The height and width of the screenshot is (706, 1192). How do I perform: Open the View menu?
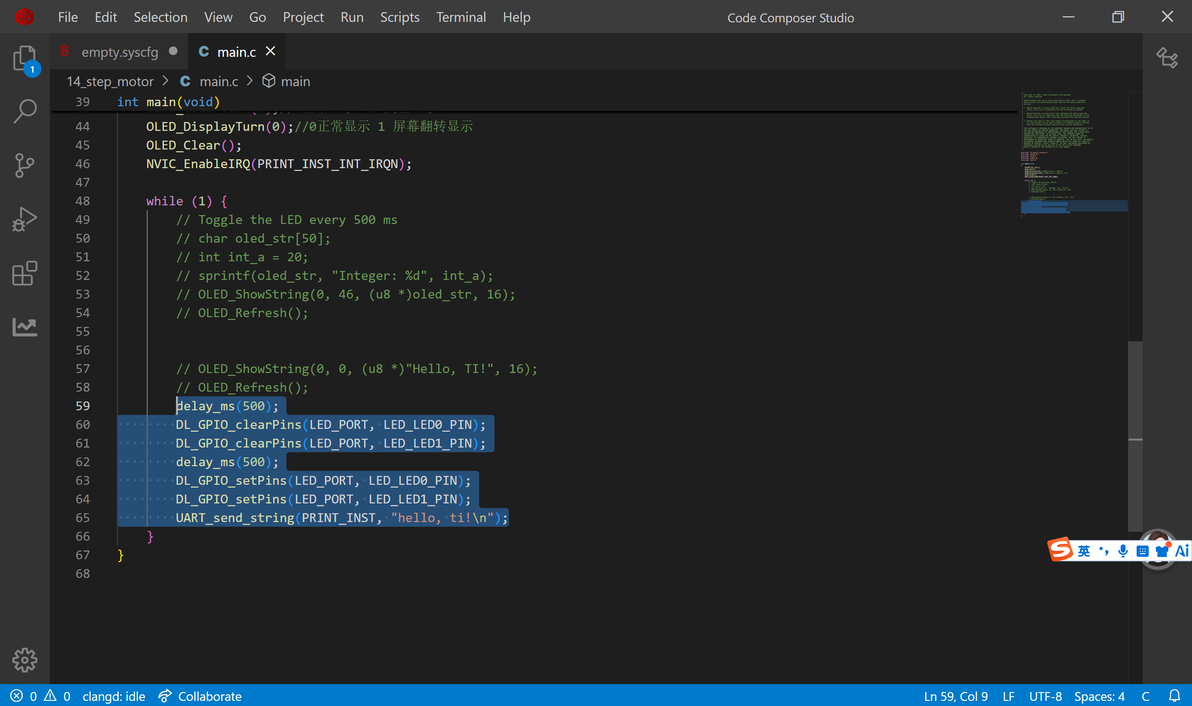218,17
